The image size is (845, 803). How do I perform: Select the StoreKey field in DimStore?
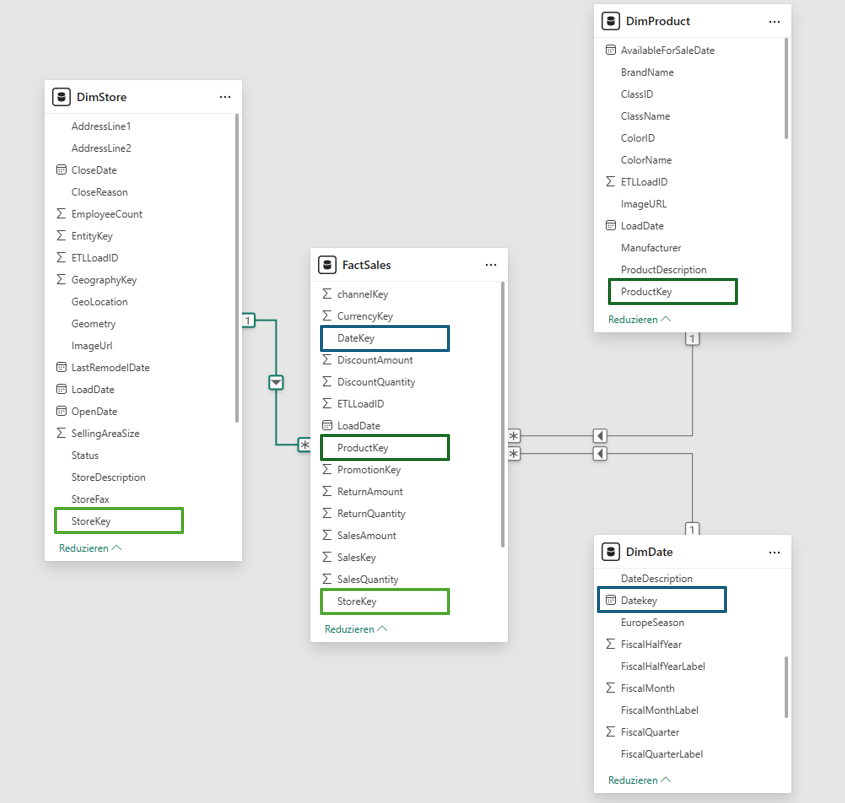119,520
